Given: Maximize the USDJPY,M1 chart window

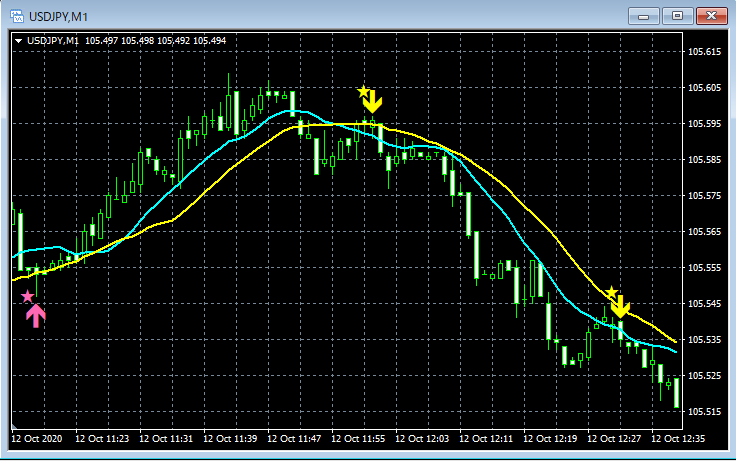Looking at the screenshot, I should coord(677,16).
